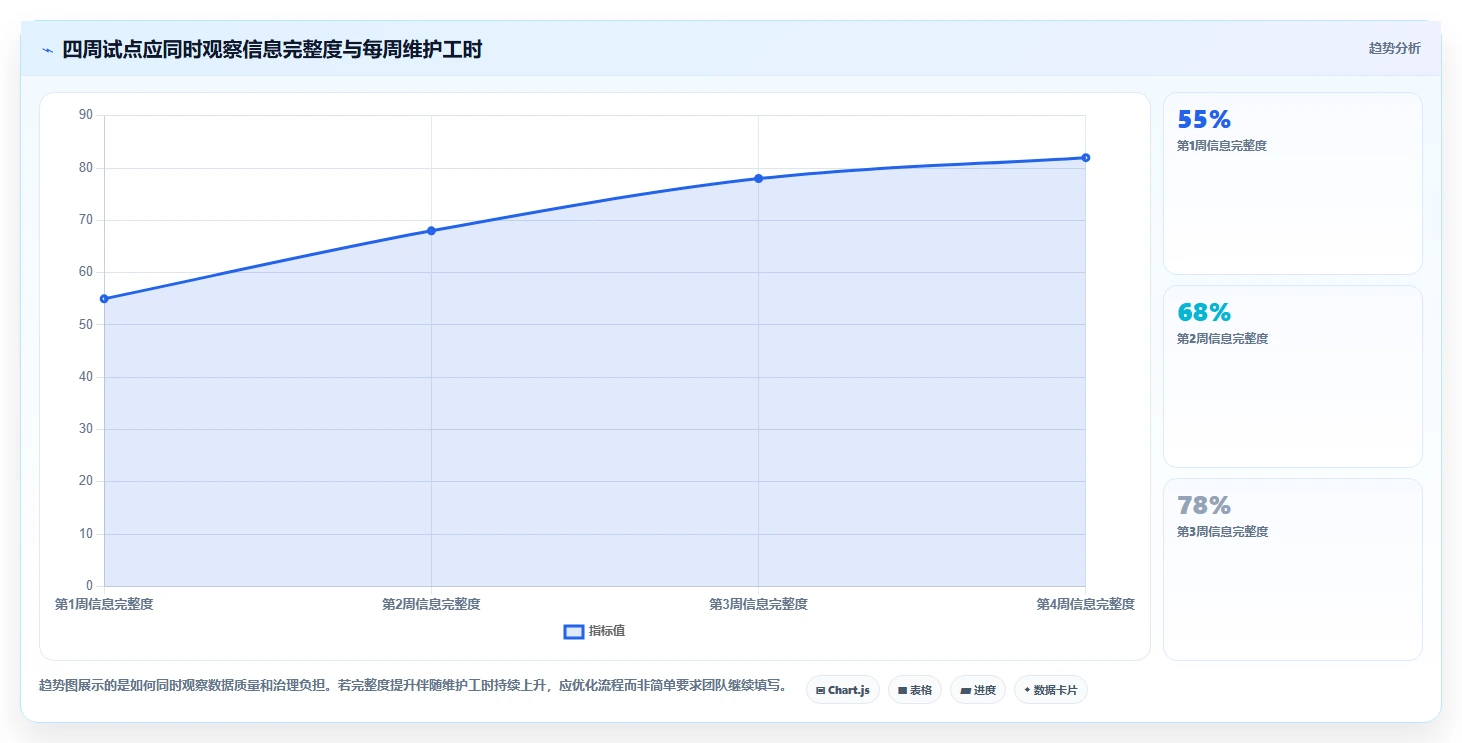Click the 趋势分析 label in header
Screen dimensions: 1462x743
(x=1394, y=48)
